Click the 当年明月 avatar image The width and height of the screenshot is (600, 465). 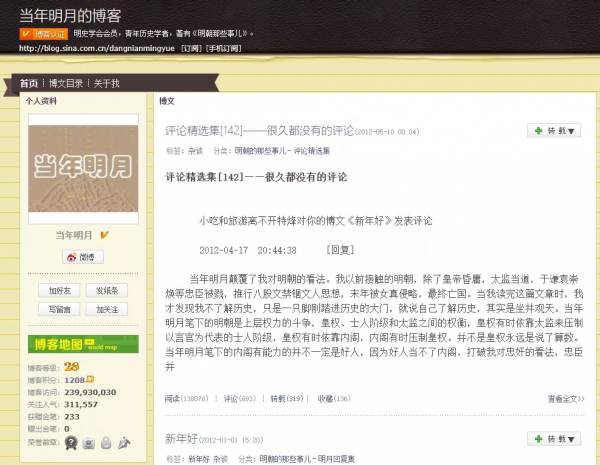pyautogui.click(x=83, y=168)
